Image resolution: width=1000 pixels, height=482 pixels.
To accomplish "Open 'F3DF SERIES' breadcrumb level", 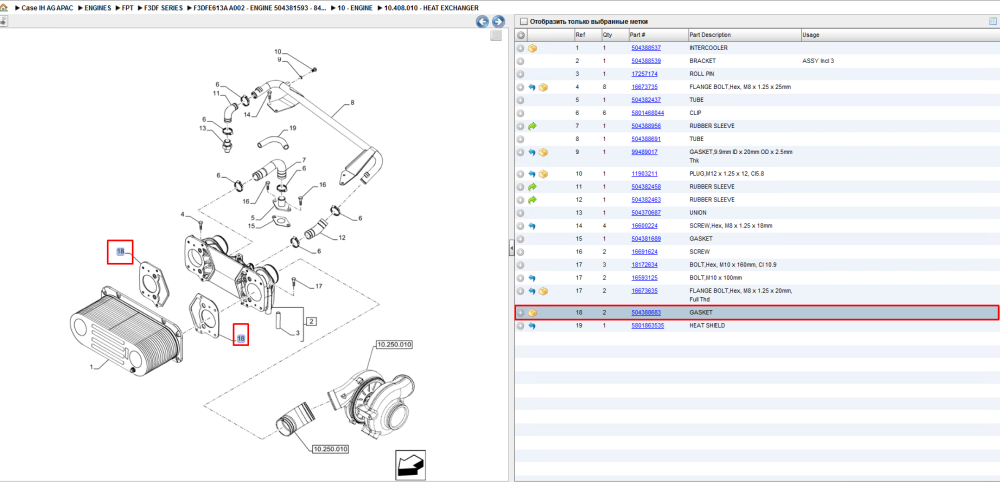I will click(163, 8).
